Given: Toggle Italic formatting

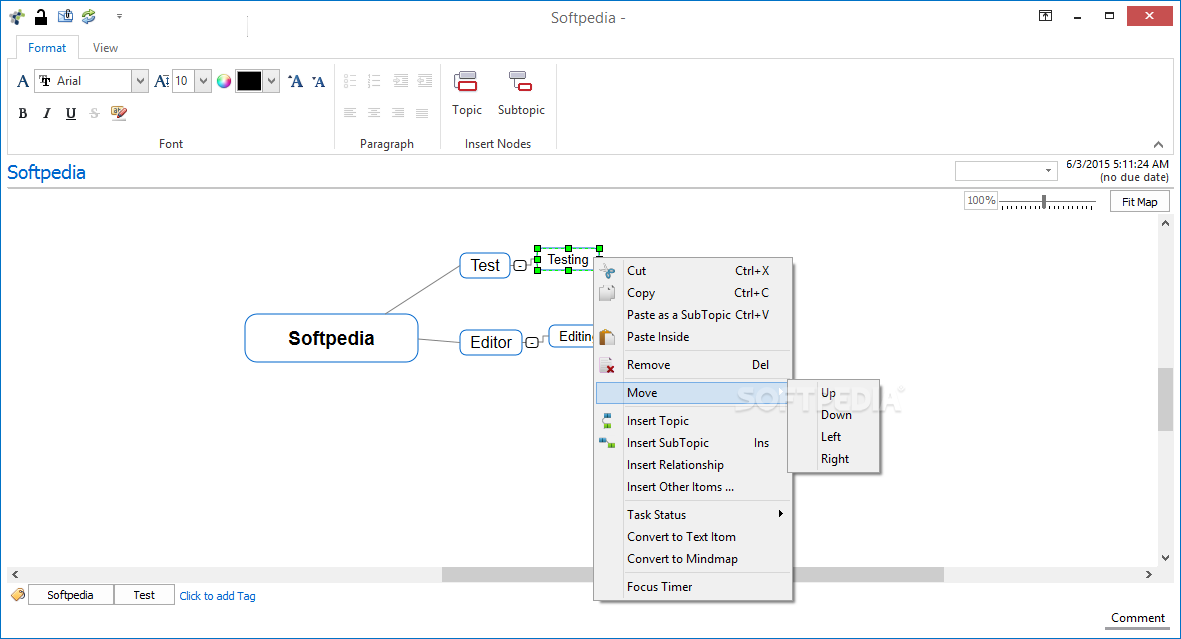Looking at the screenshot, I should point(47,113).
